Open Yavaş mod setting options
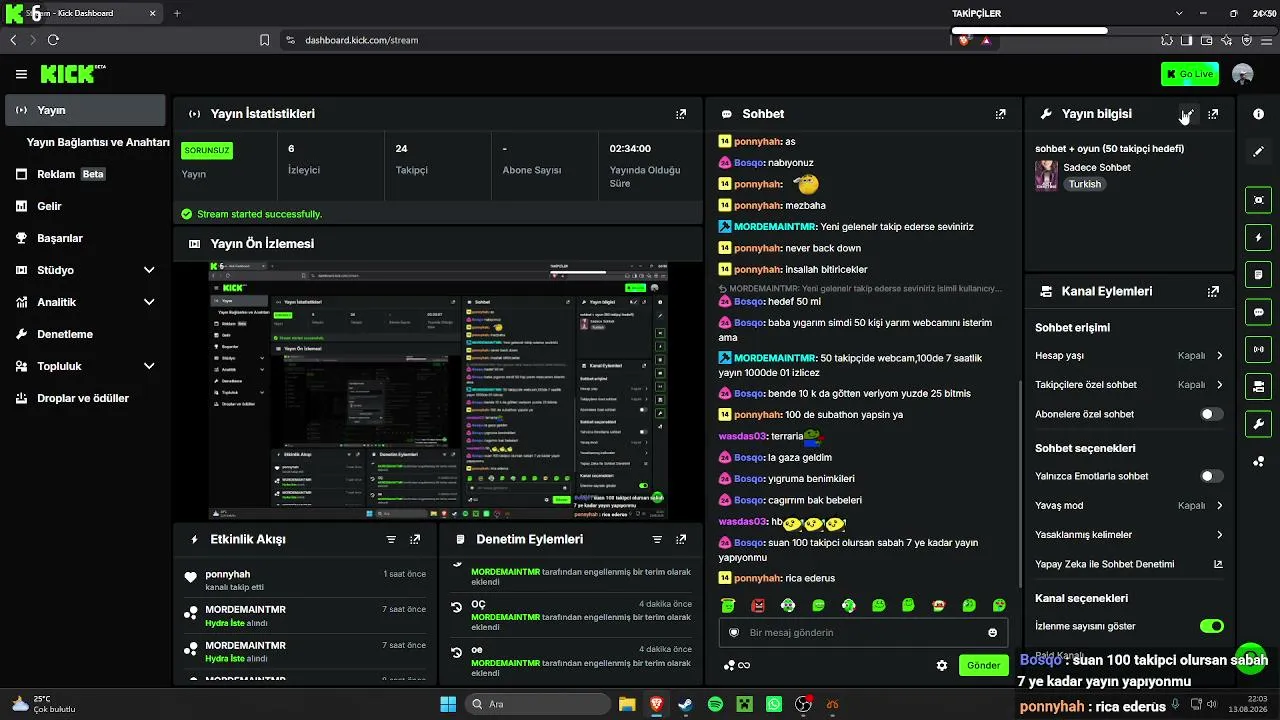This screenshot has width=1280, height=720. coord(1129,506)
